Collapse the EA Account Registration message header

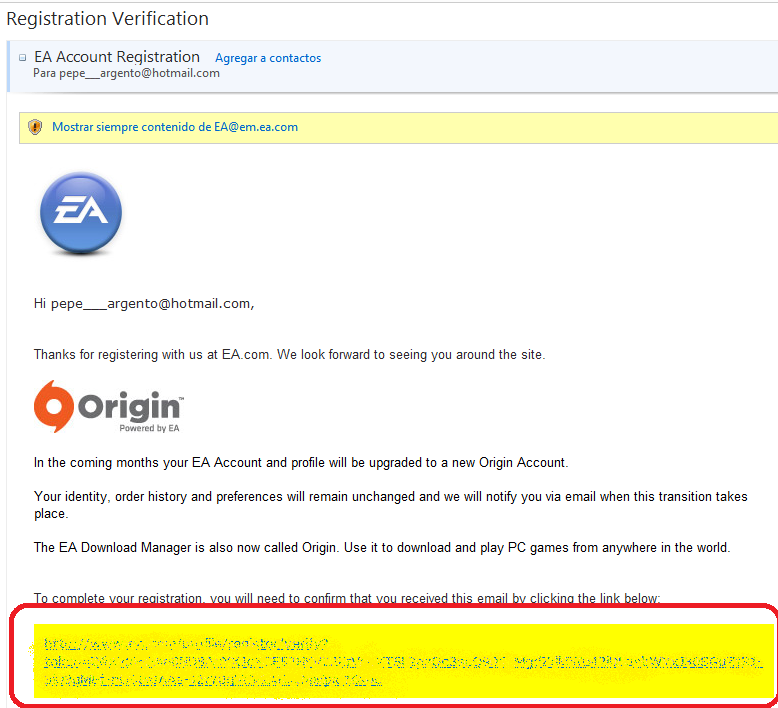coord(22,58)
